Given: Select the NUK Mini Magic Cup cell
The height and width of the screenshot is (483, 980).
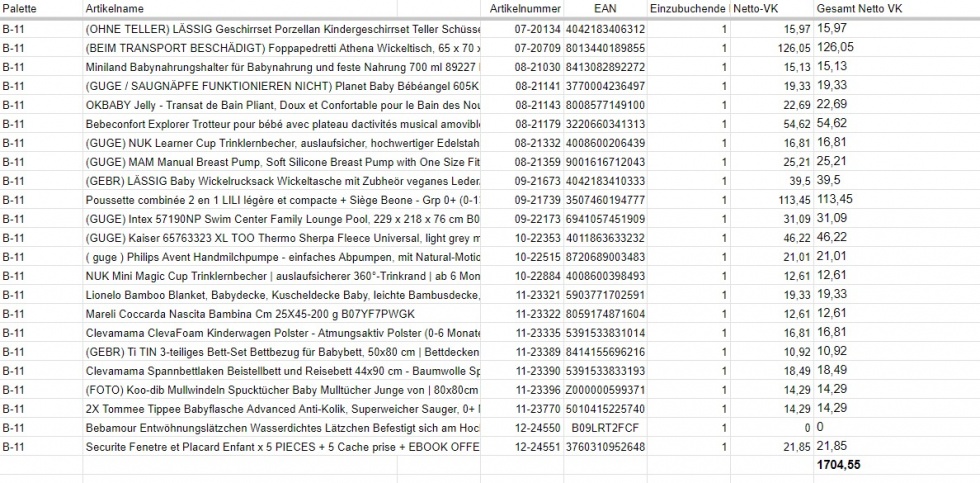Looking at the screenshot, I should click(x=282, y=276).
